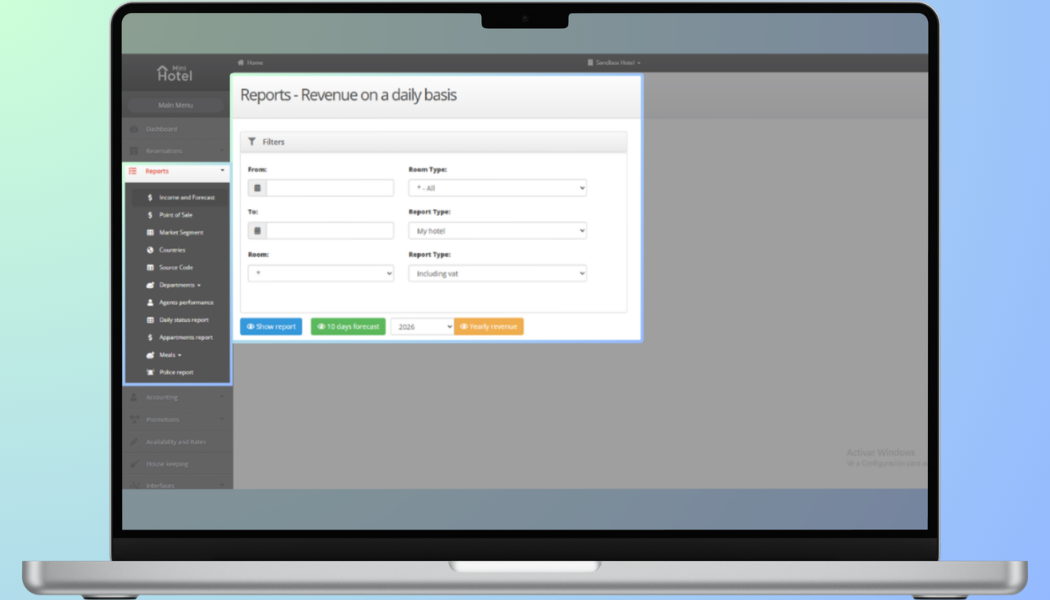Open the Room Type dropdown

[498, 188]
